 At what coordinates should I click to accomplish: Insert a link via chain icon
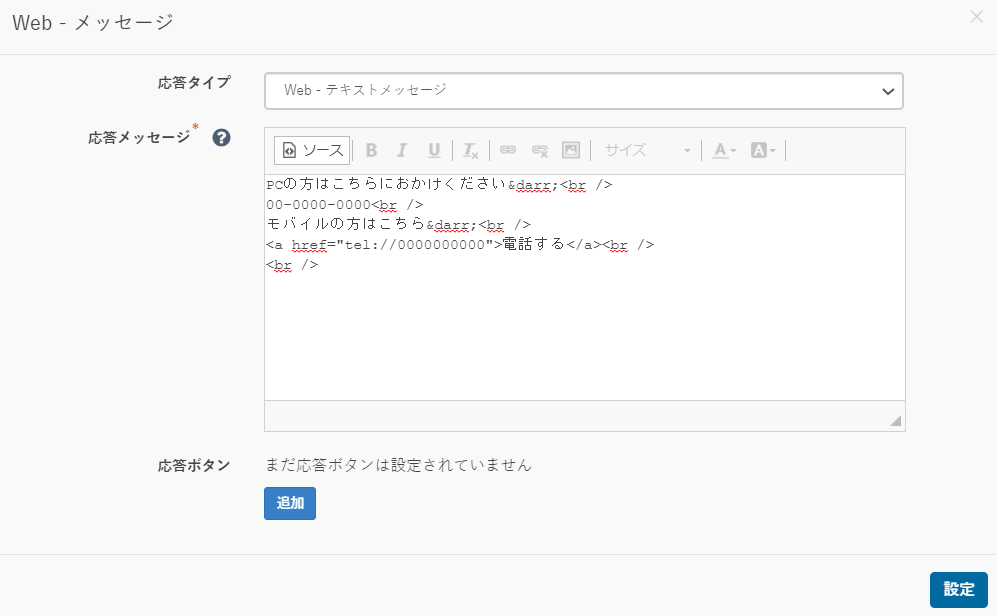click(x=507, y=150)
